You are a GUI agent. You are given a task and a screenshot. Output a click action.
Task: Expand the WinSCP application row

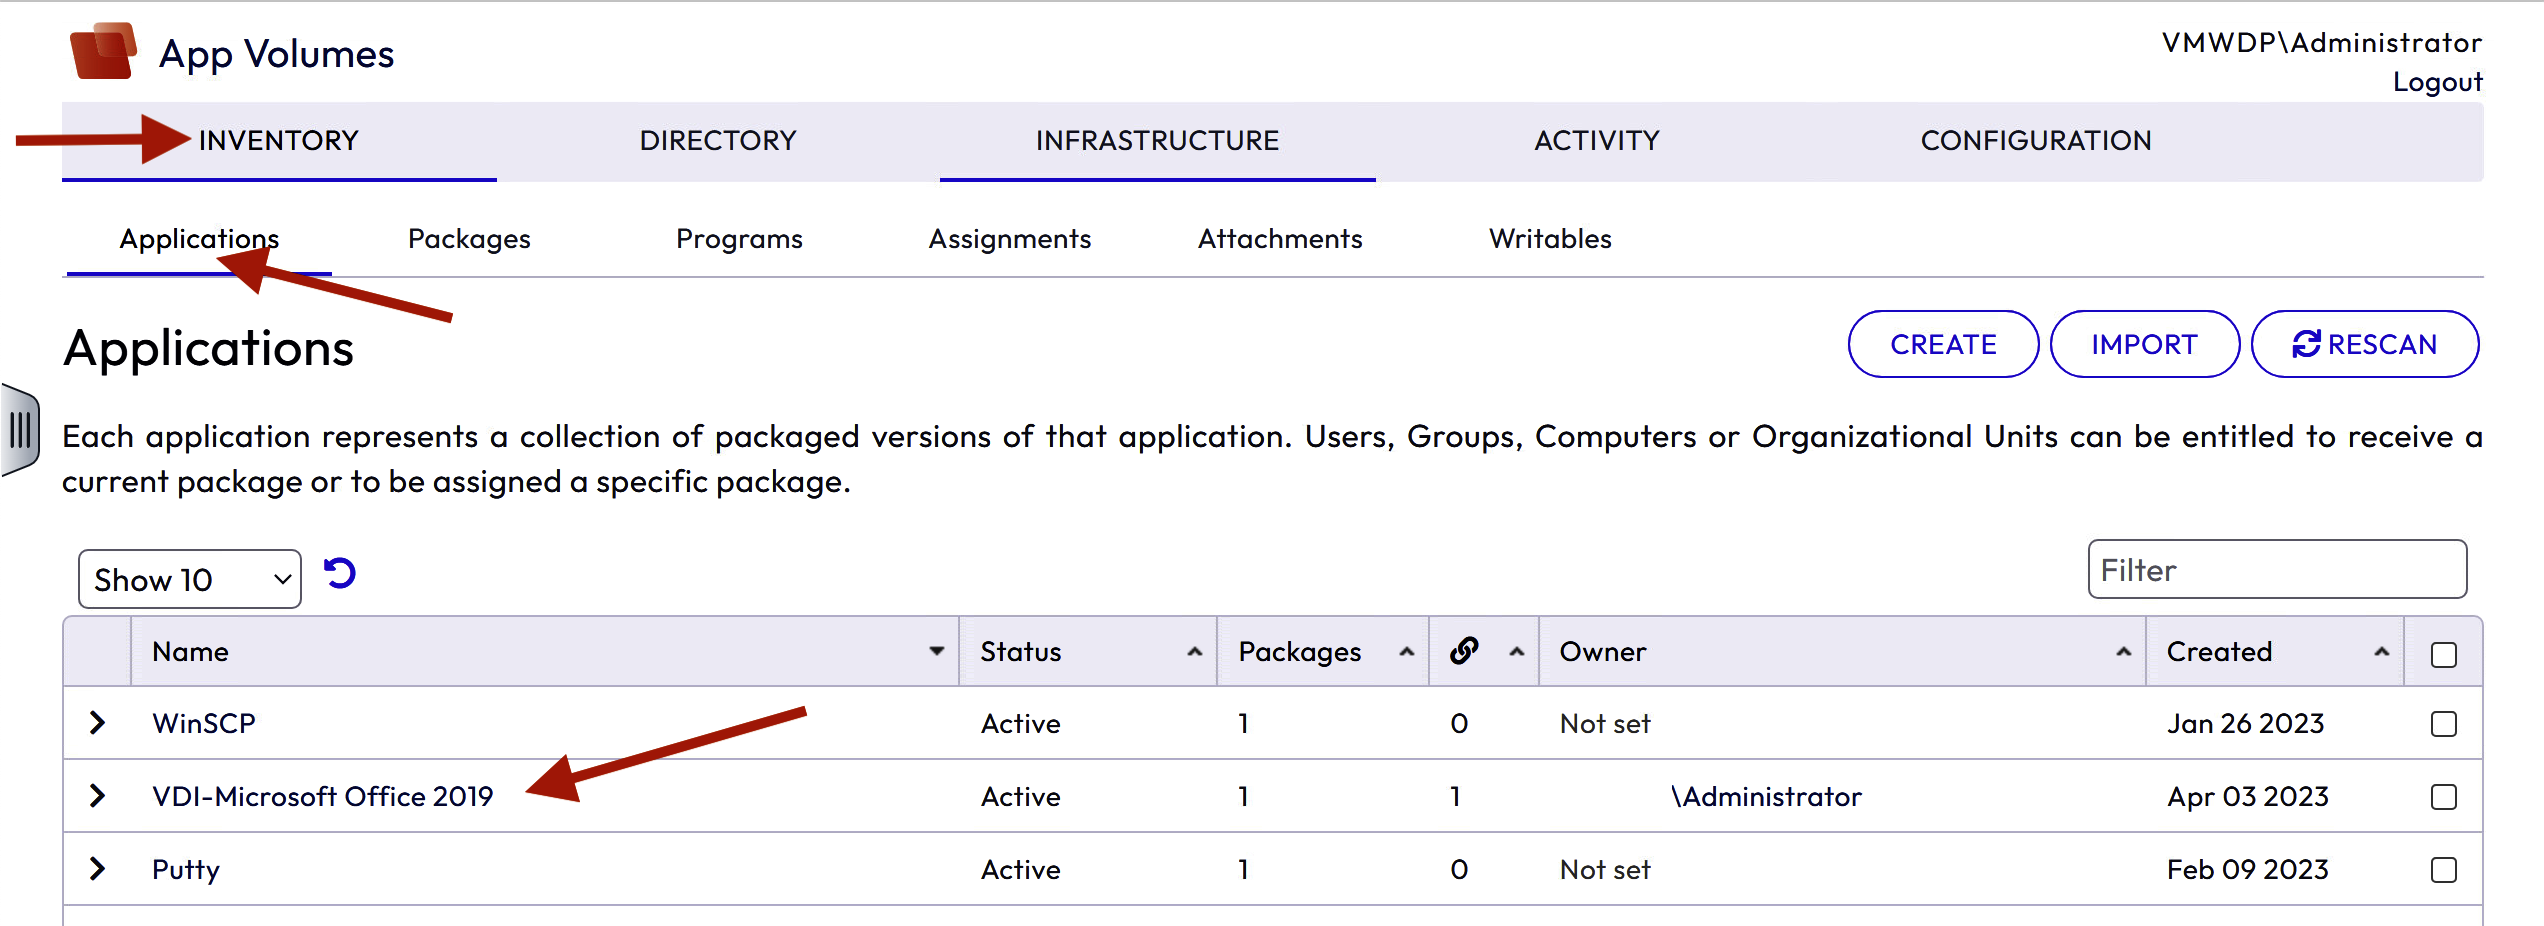pos(97,723)
